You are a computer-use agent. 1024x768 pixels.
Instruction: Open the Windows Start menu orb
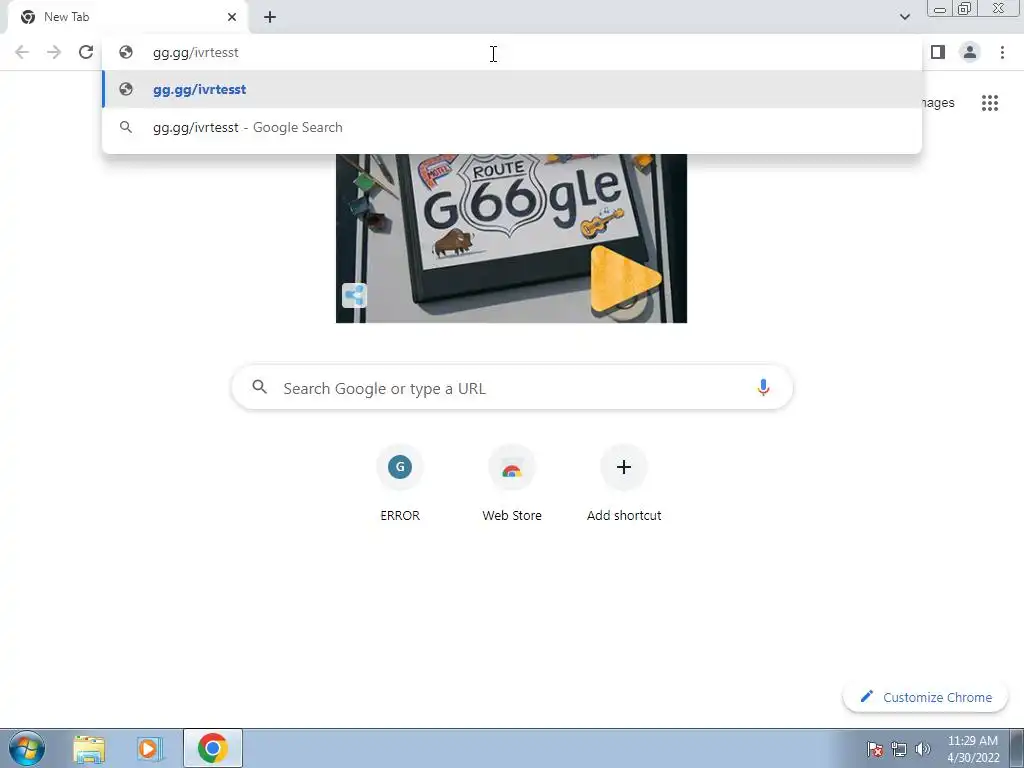click(x=27, y=748)
